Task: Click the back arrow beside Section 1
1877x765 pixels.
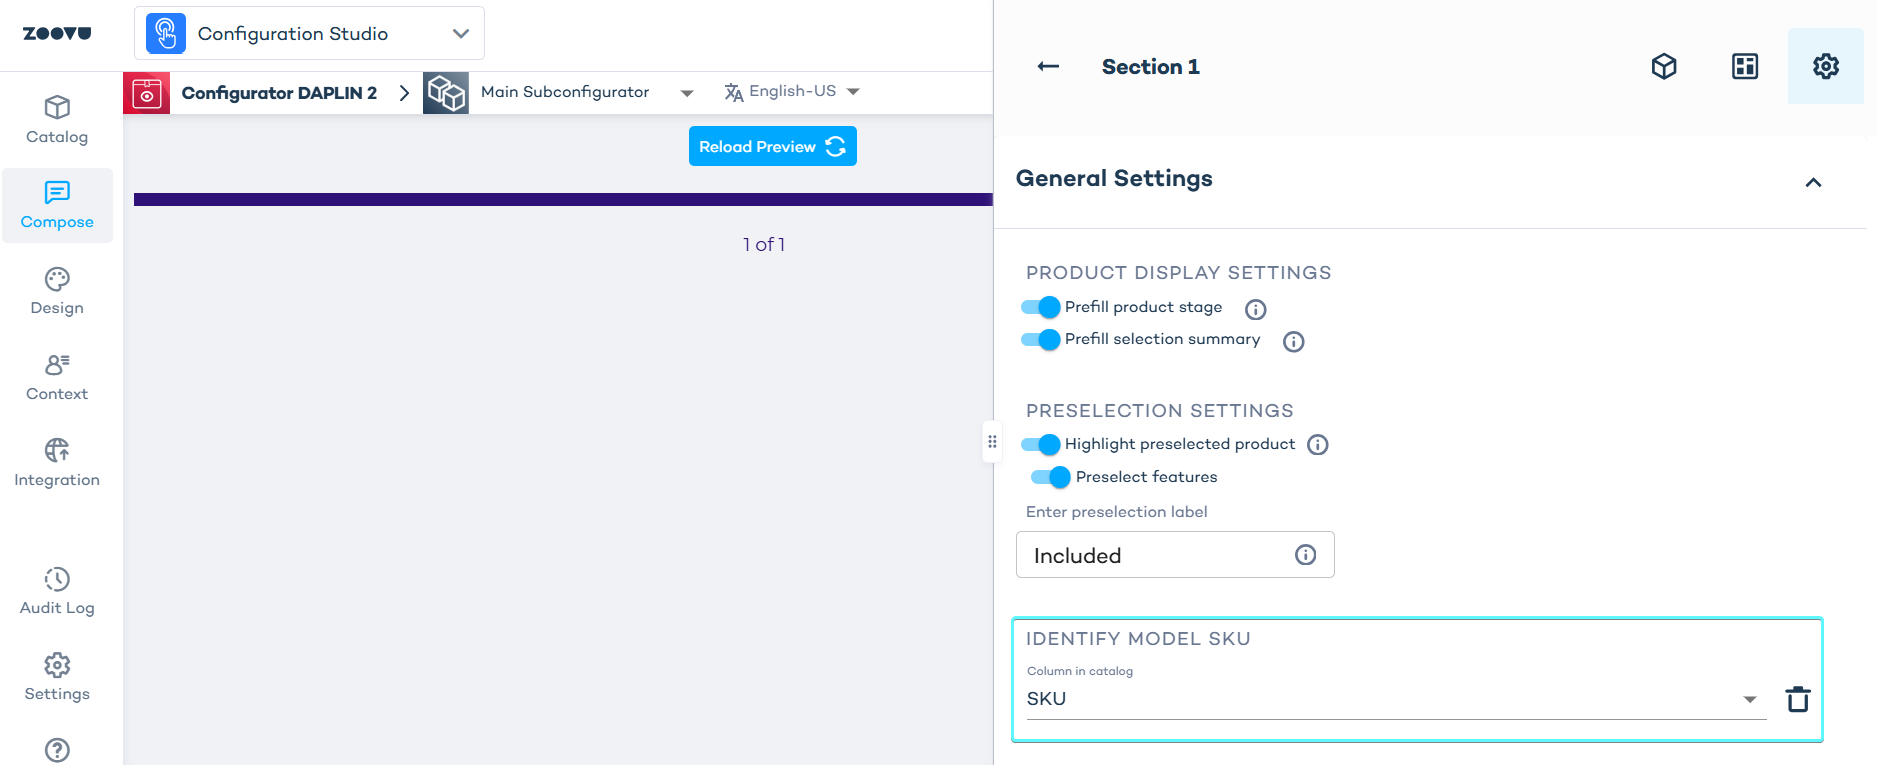Action: (1048, 67)
